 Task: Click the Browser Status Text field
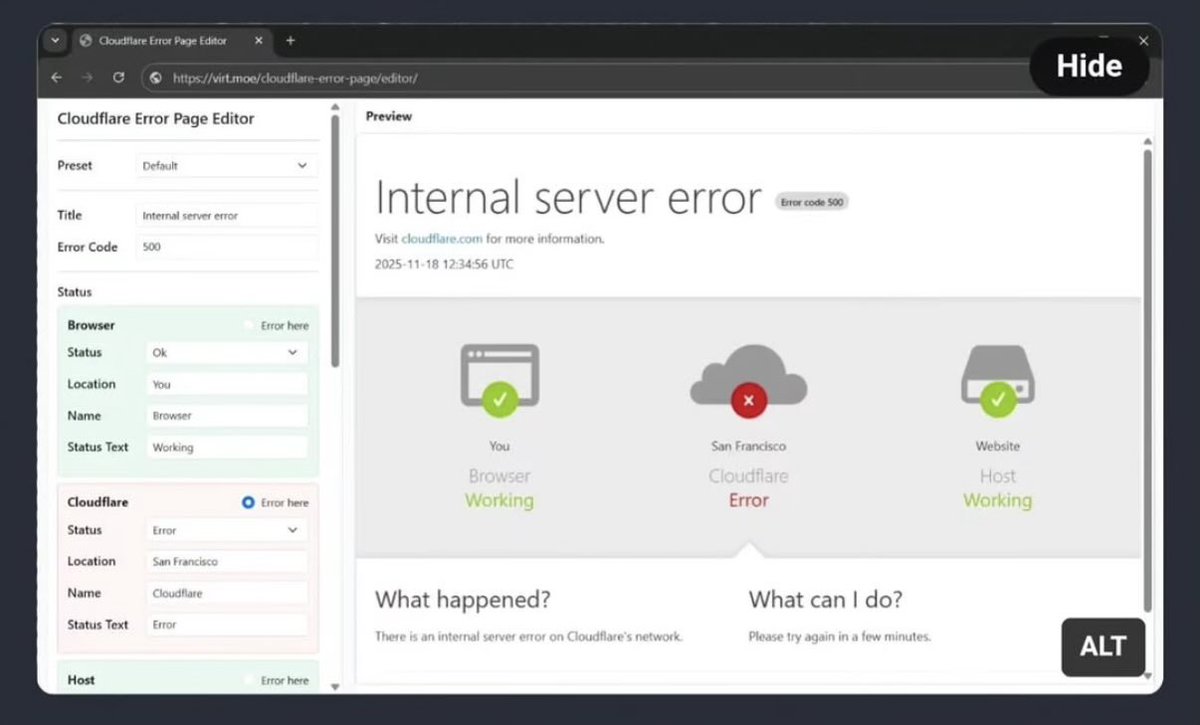click(227, 447)
